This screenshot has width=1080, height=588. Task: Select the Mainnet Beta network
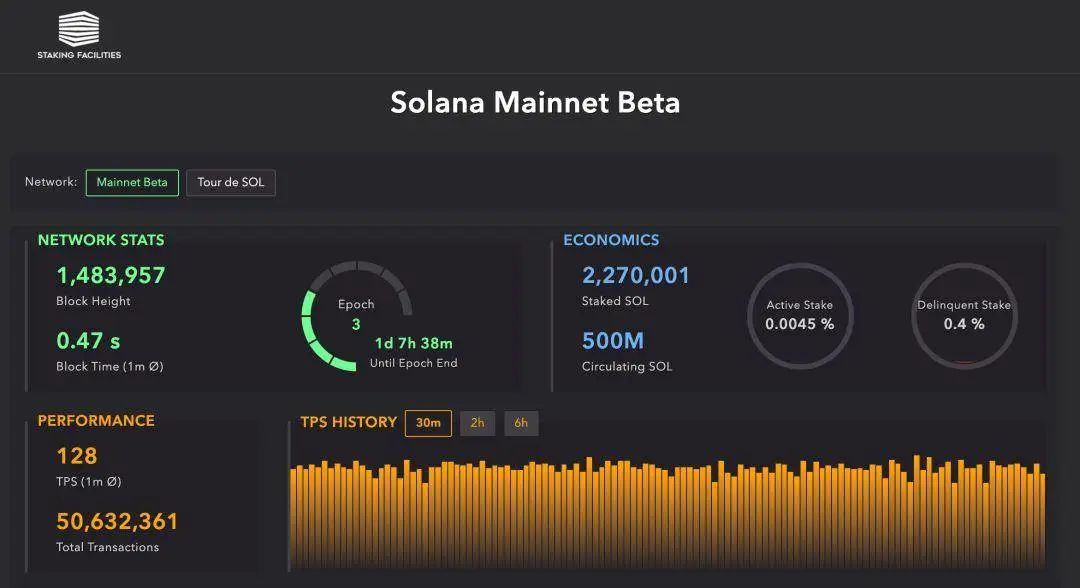132,183
